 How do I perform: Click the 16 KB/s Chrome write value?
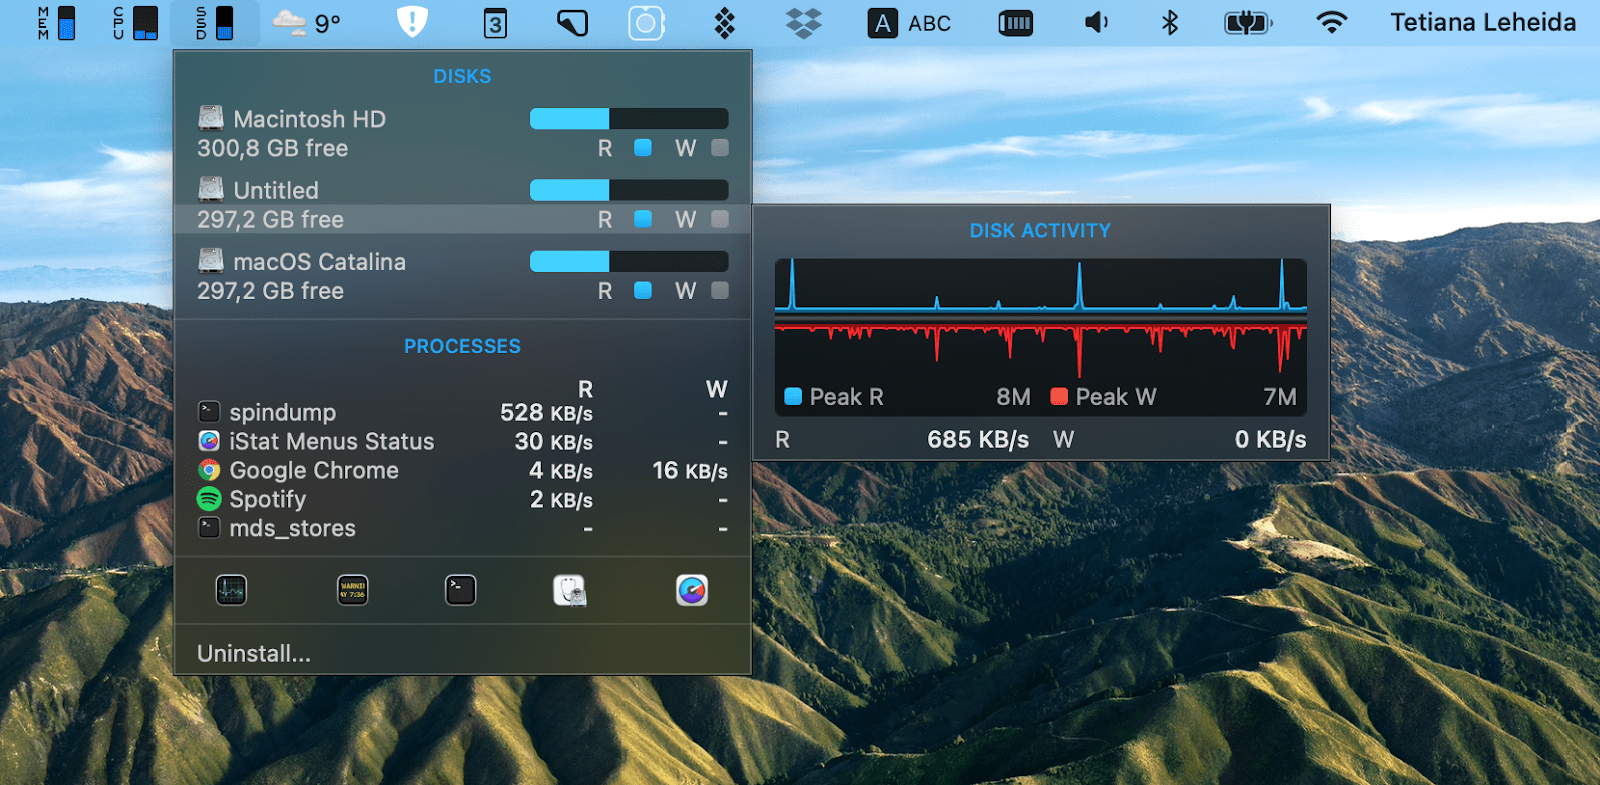click(690, 470)
